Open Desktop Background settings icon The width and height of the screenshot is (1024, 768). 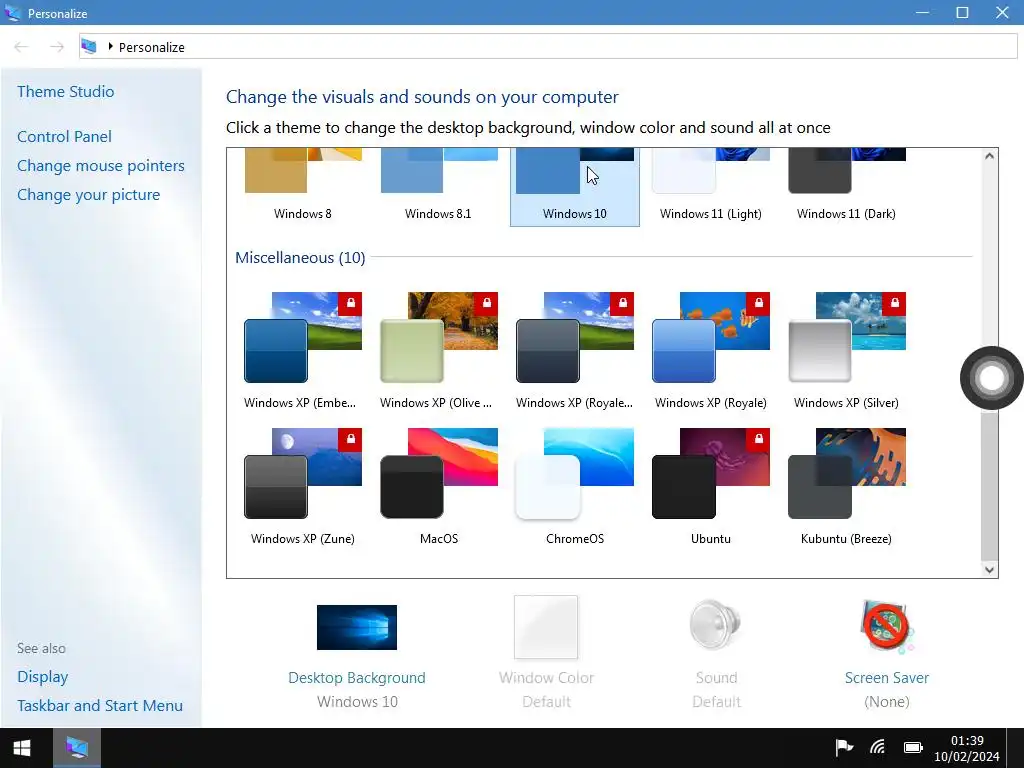[x=357, y=628]
